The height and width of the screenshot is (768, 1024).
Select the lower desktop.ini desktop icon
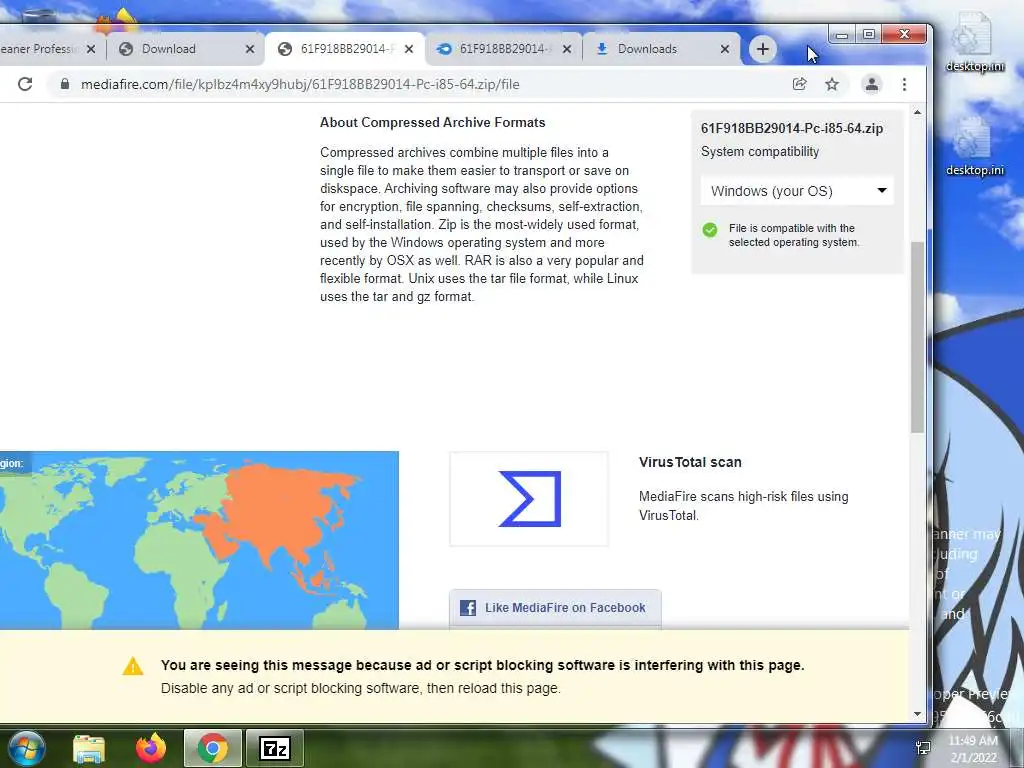974,146
